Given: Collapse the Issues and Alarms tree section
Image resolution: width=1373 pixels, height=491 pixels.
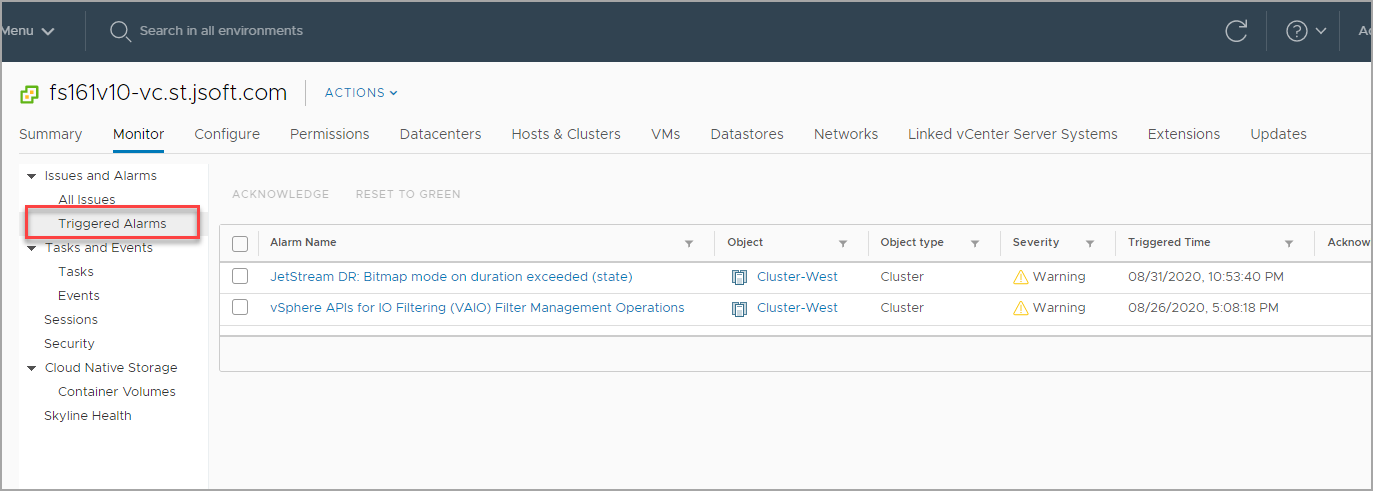Looking at the screenshot, I should pos(32,176).
